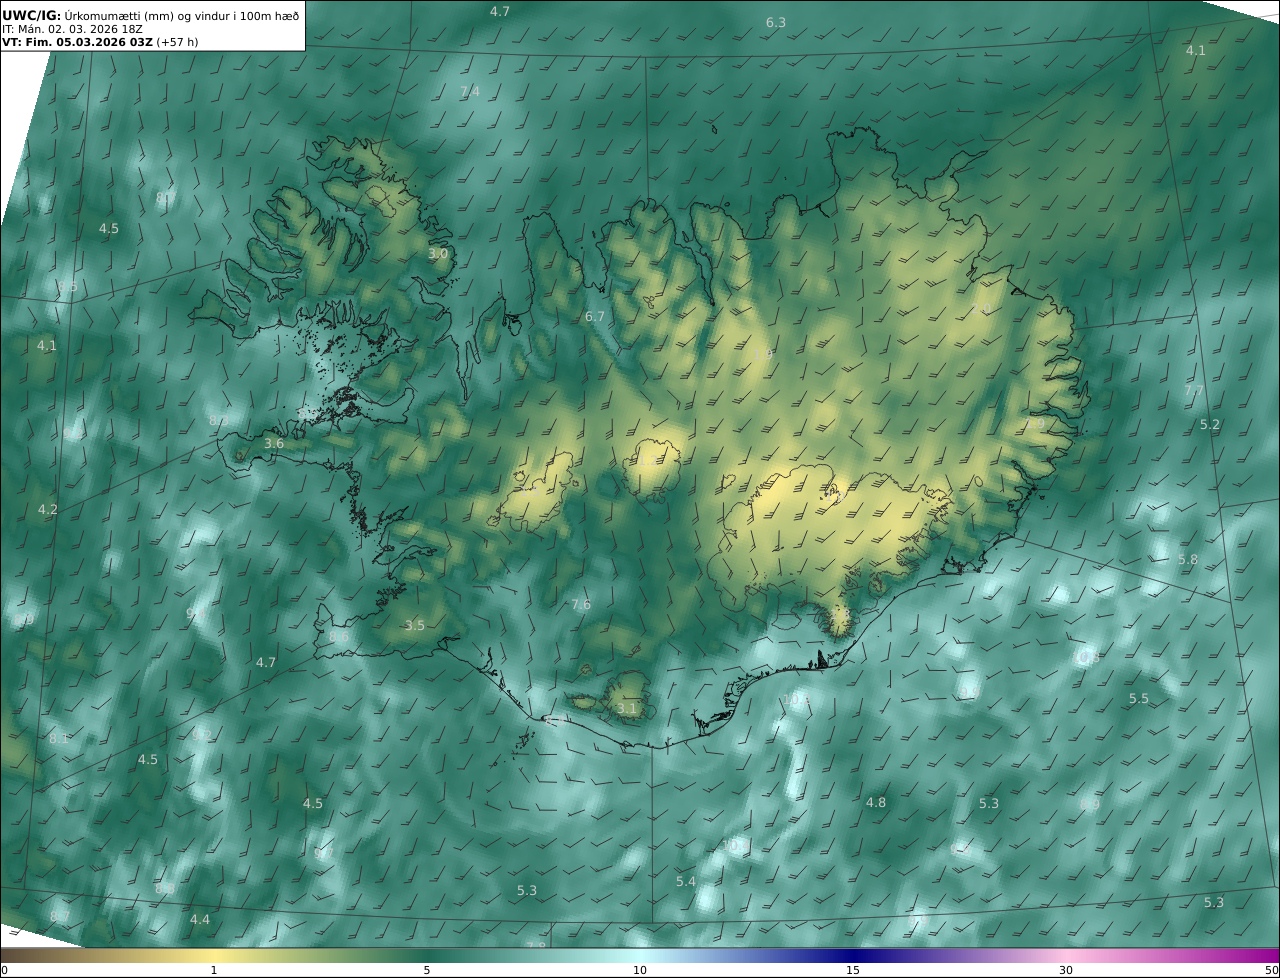The width and height of the screenshot is (1280, 978).
Task: Click the '3.1' value on the map
Action: pos(627,709)
